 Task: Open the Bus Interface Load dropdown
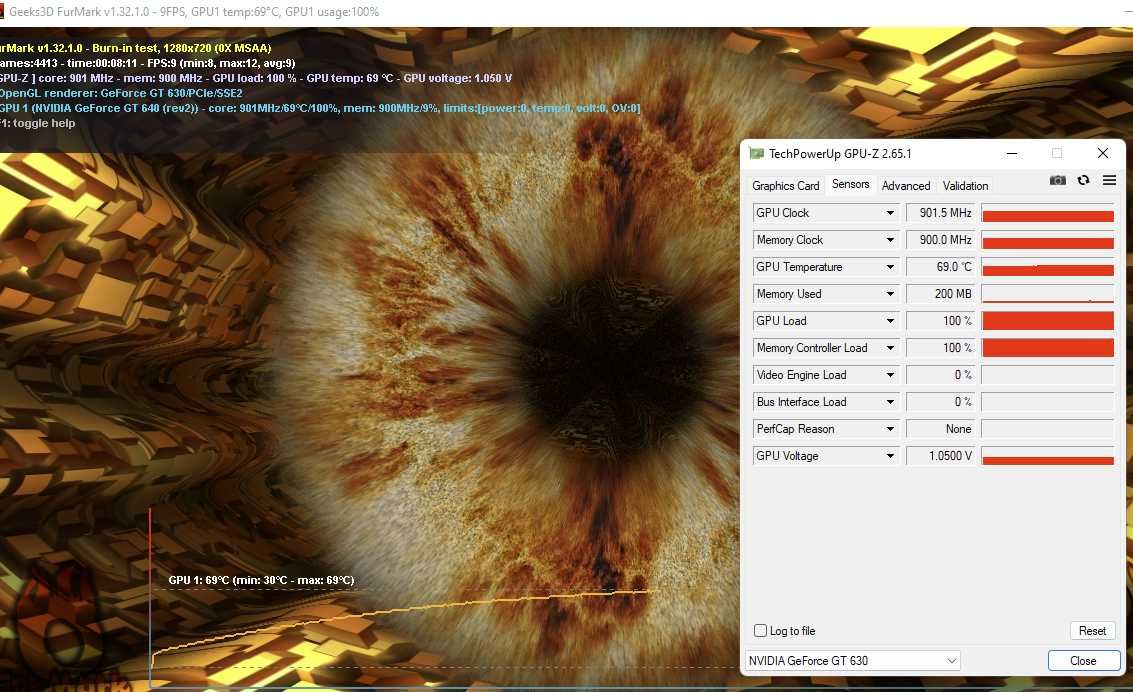point(890,402)
